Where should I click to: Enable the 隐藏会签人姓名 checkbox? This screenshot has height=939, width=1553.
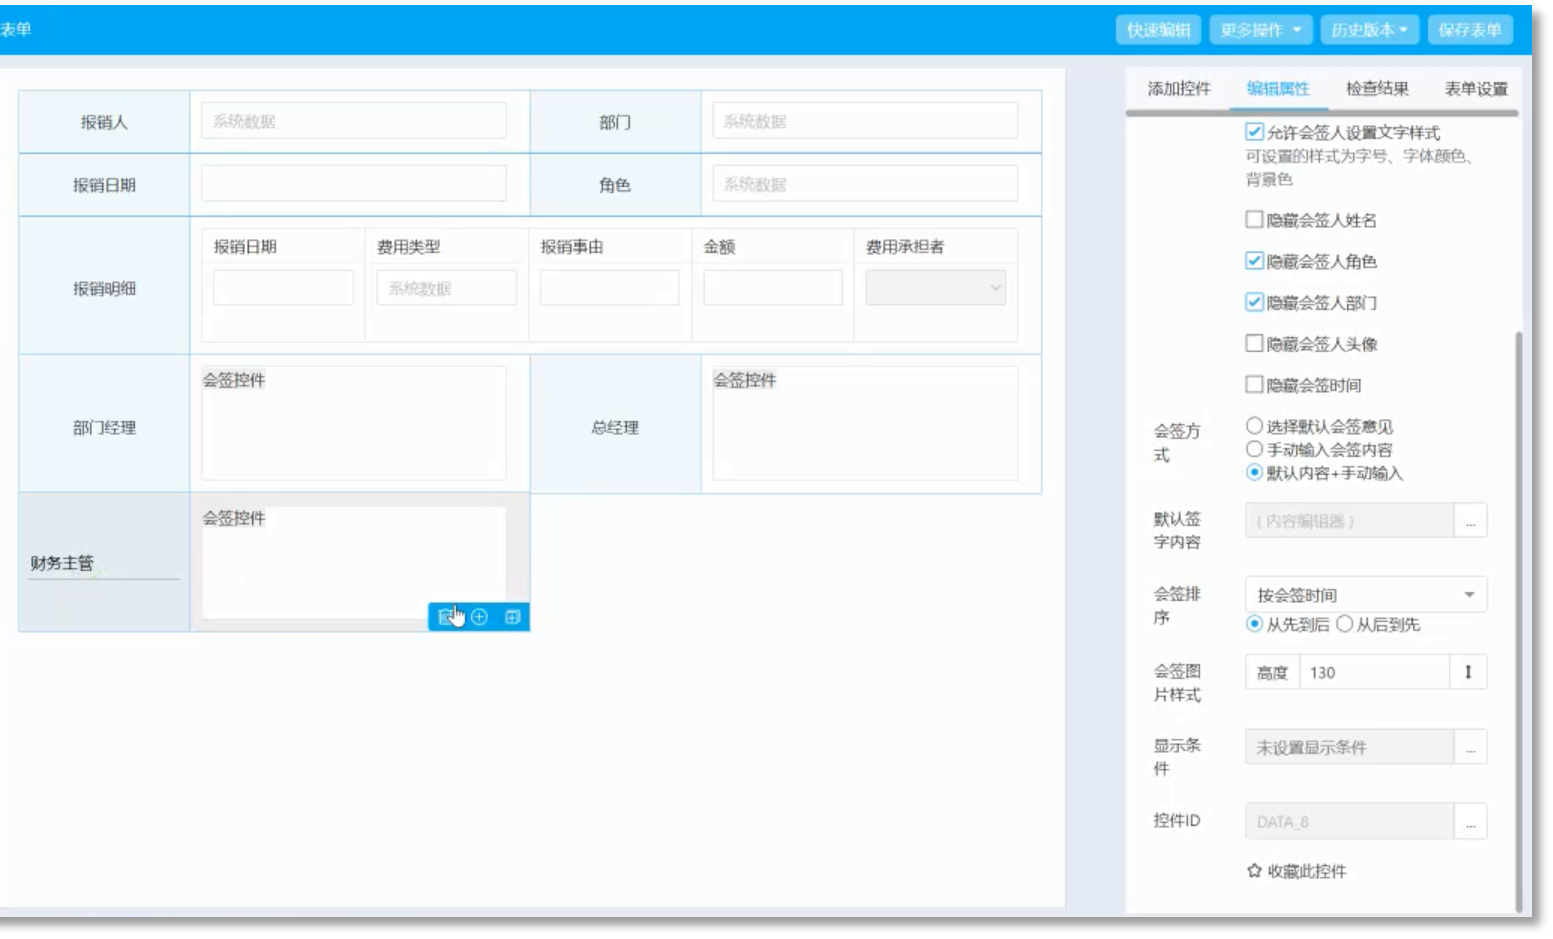pos(1254,220)
